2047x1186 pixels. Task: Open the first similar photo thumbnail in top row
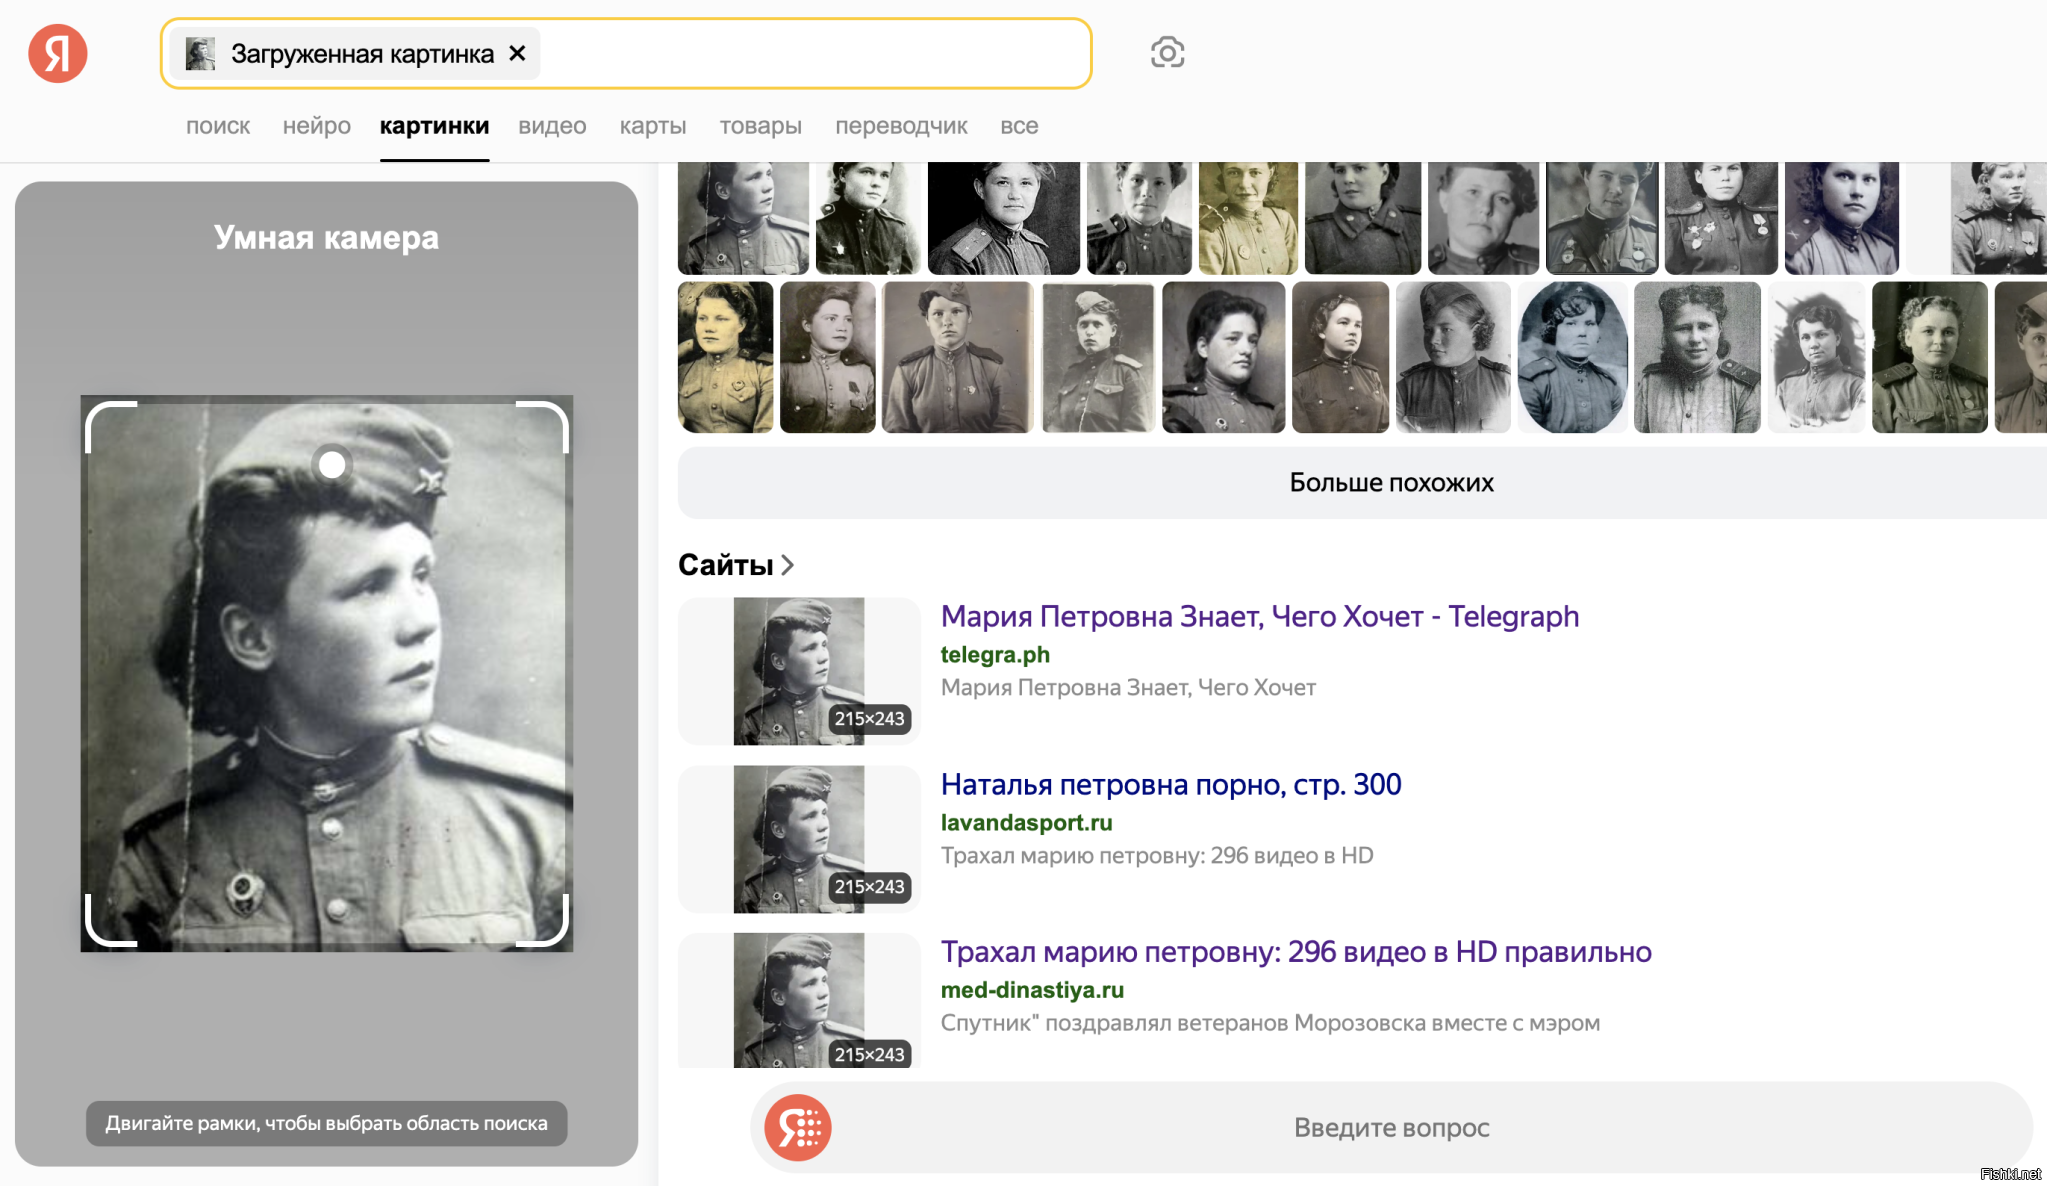point(742,218)
